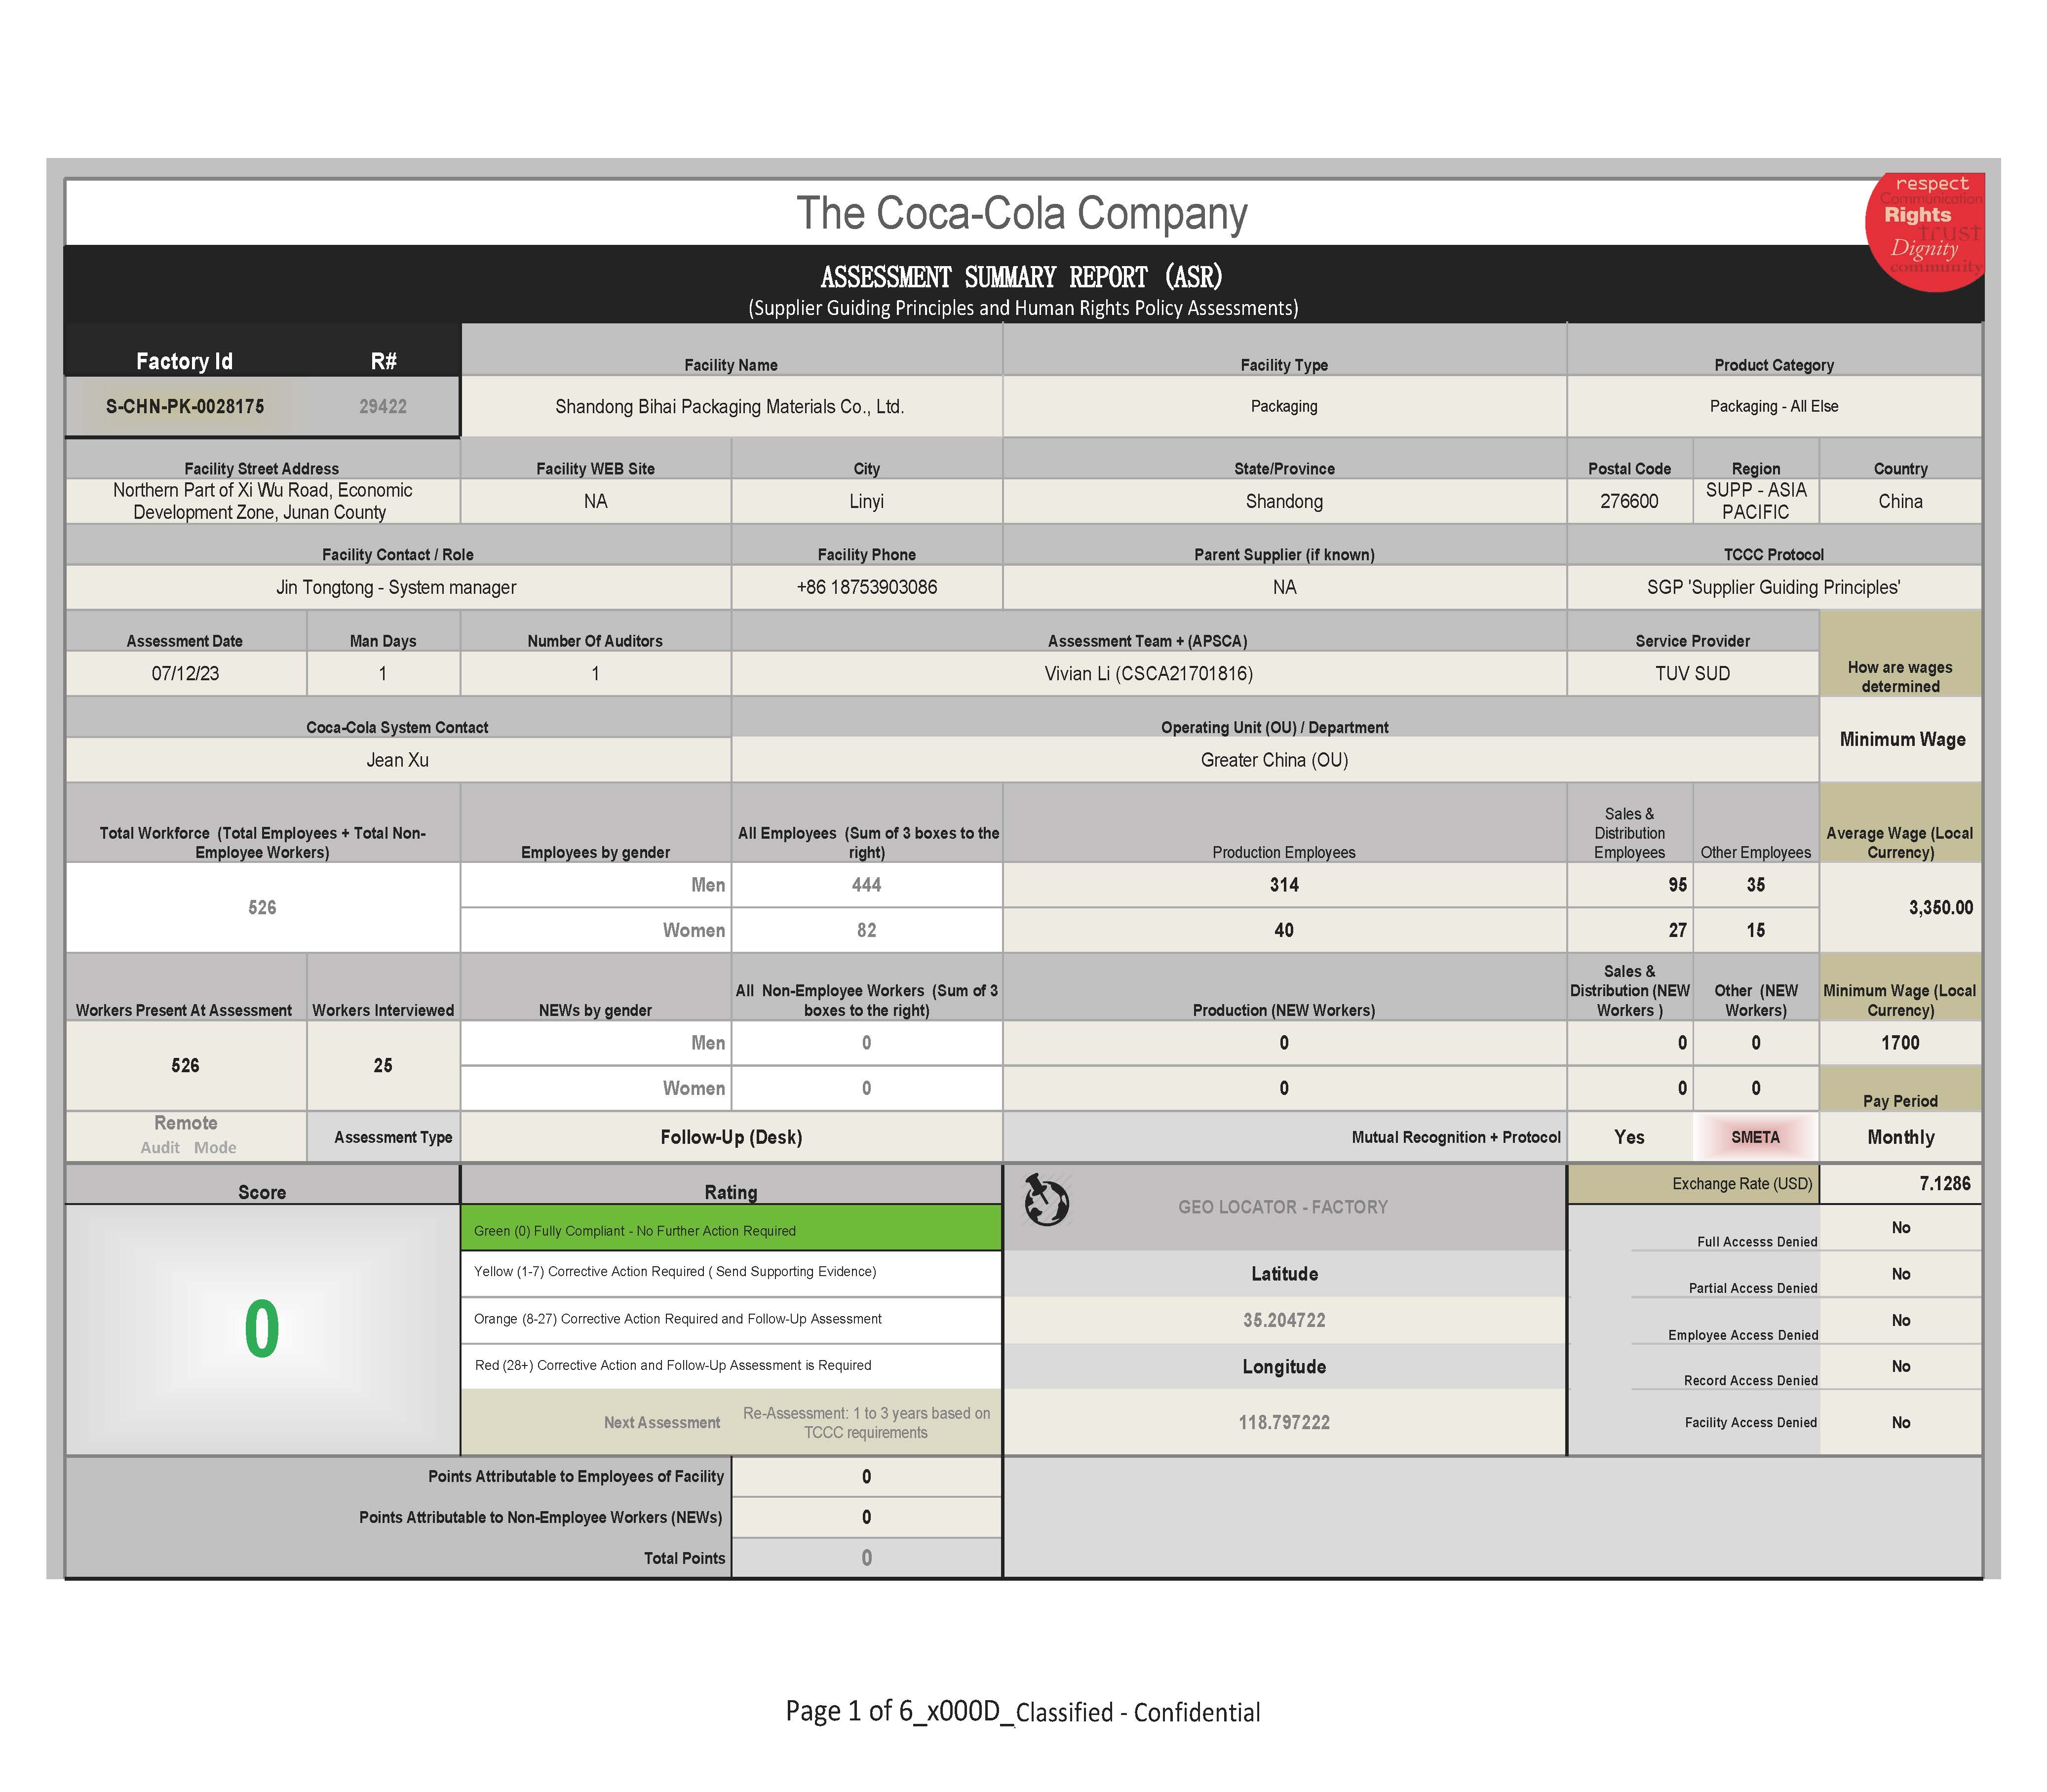This screenshot has height=1792, width=2047.
Task: Click the Facility Access Denied No value
Action: (x=1900, y=1422)
